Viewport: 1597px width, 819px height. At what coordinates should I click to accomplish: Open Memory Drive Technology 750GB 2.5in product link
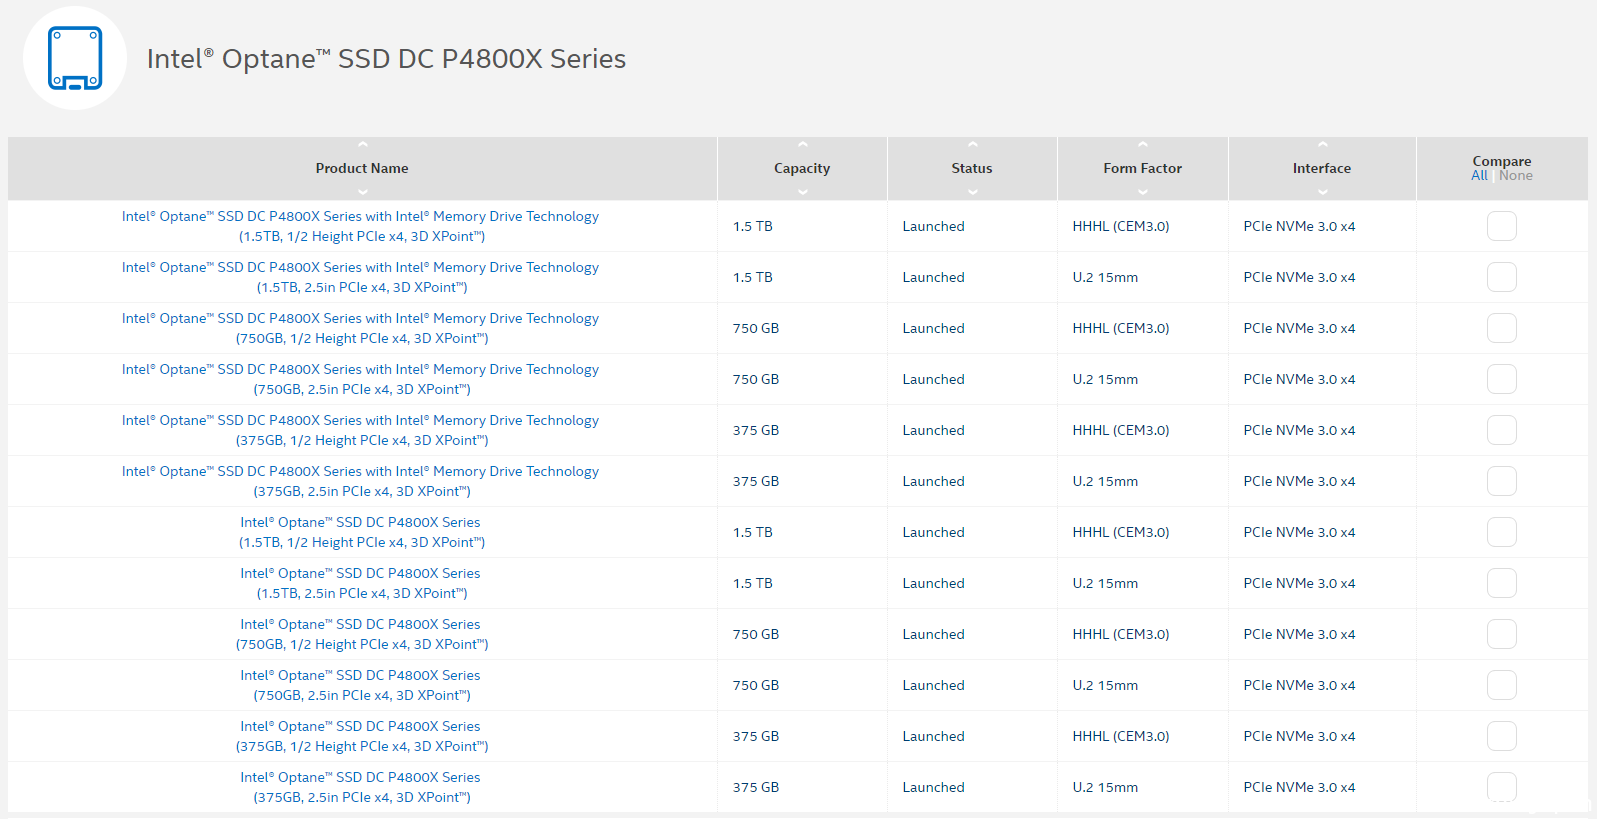tap(361, 379)
